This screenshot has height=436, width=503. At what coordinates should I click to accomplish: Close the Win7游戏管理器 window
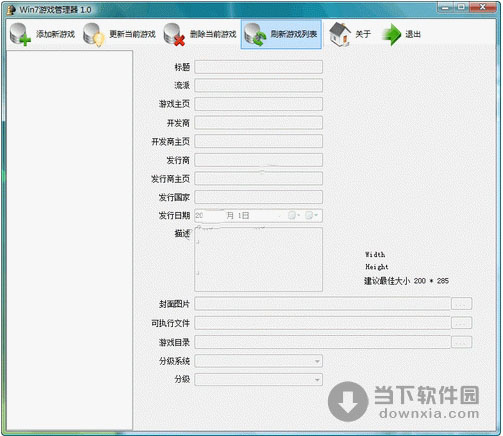pyautogui.click(x=482, y=7)
